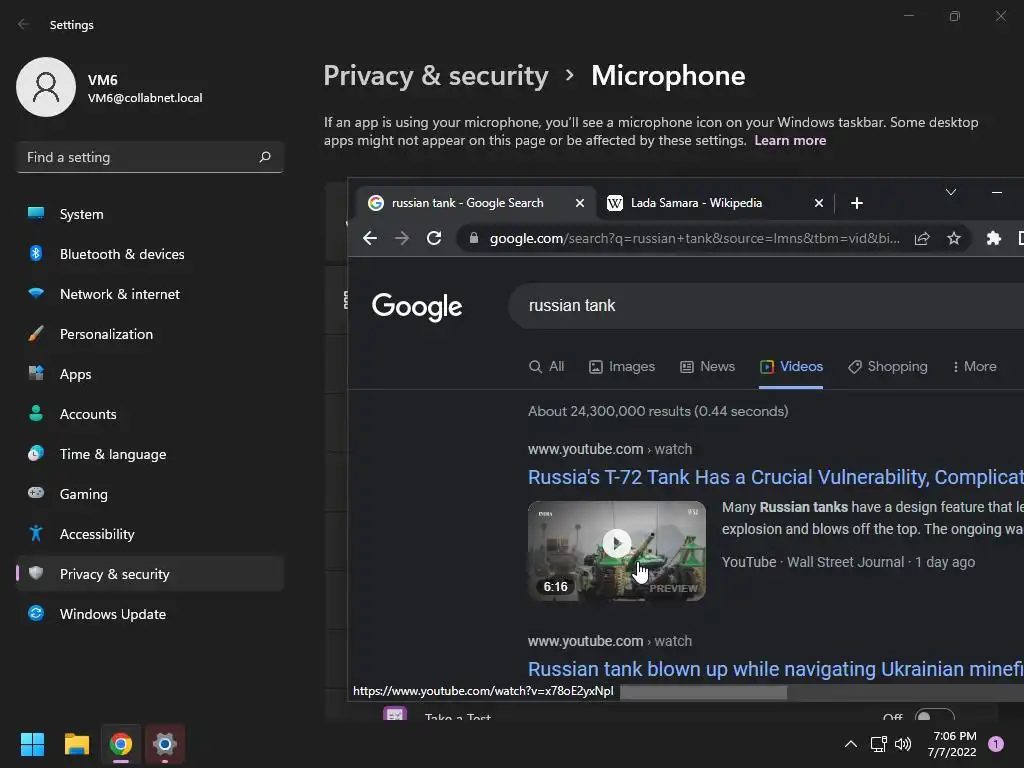The image size is (1024, 768).
Task: Reload the Google search page
Action: (434, 238)
